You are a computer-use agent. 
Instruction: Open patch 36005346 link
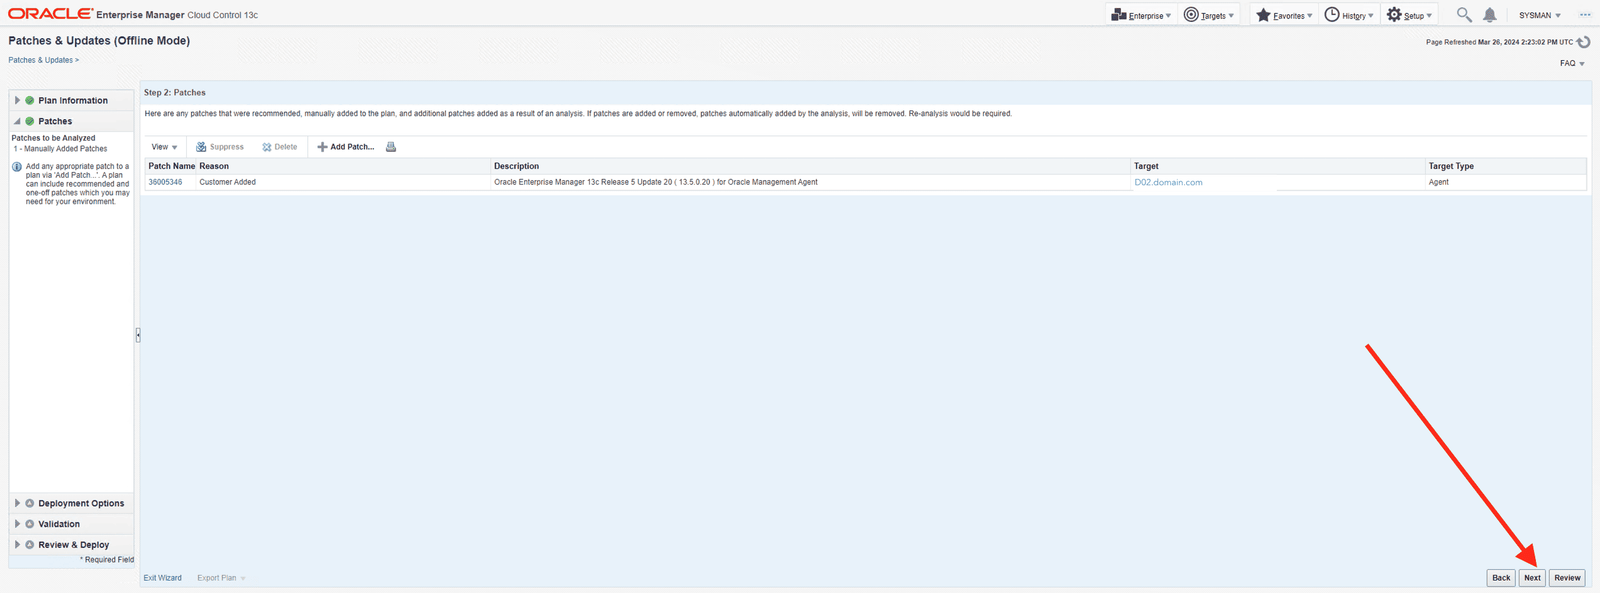[165, 182]
